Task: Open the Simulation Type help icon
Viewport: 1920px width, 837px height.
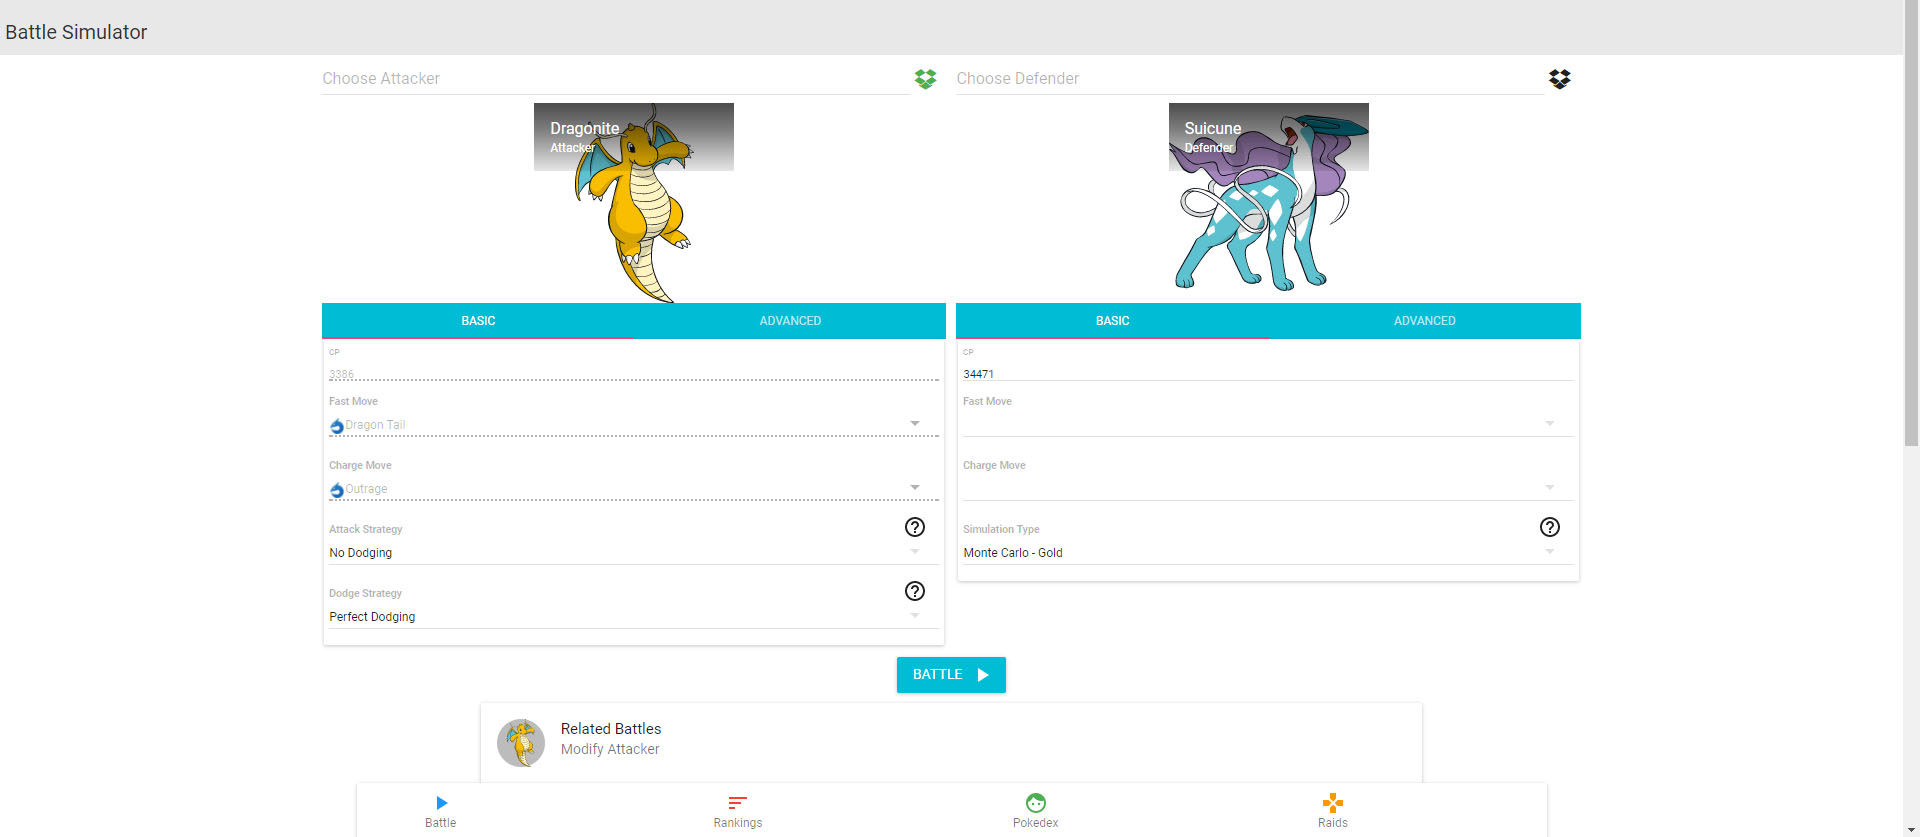Action: pos(1549,527)
